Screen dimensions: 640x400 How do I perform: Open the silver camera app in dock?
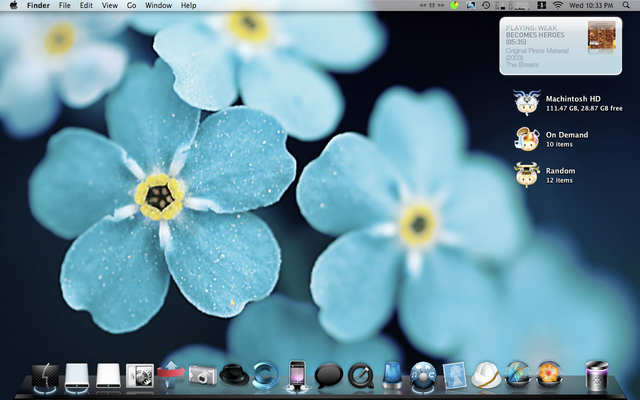202,375
